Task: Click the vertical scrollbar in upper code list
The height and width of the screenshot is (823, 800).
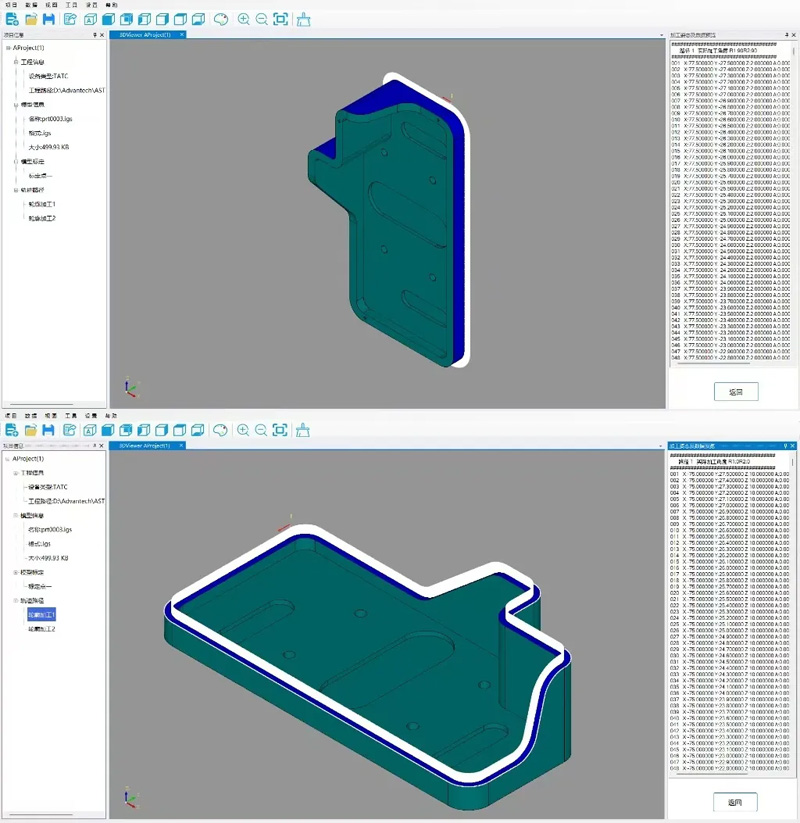Action: point(794,200)
